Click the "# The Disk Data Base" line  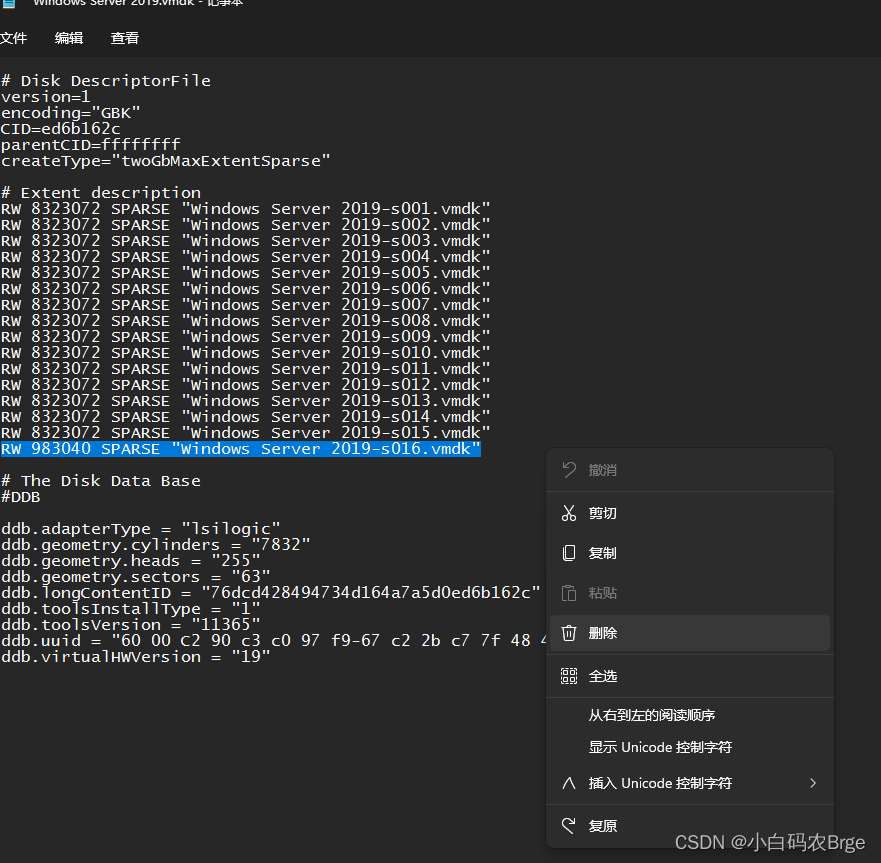pos(101,481)
